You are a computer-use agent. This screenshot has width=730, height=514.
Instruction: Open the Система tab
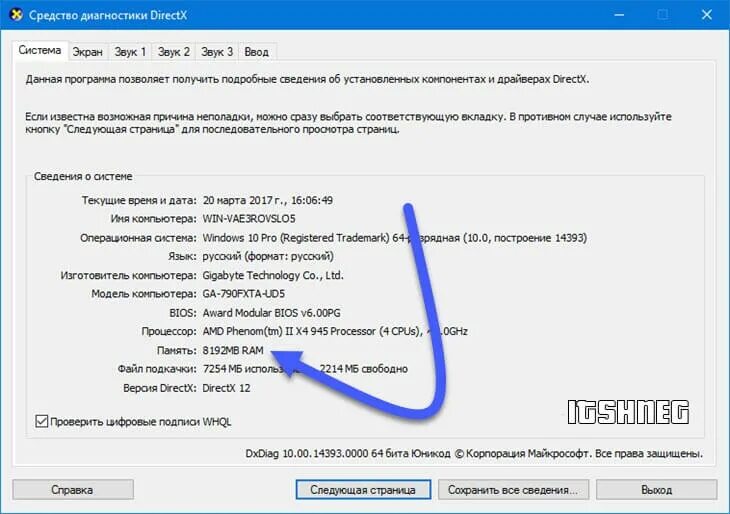(40, 50)
